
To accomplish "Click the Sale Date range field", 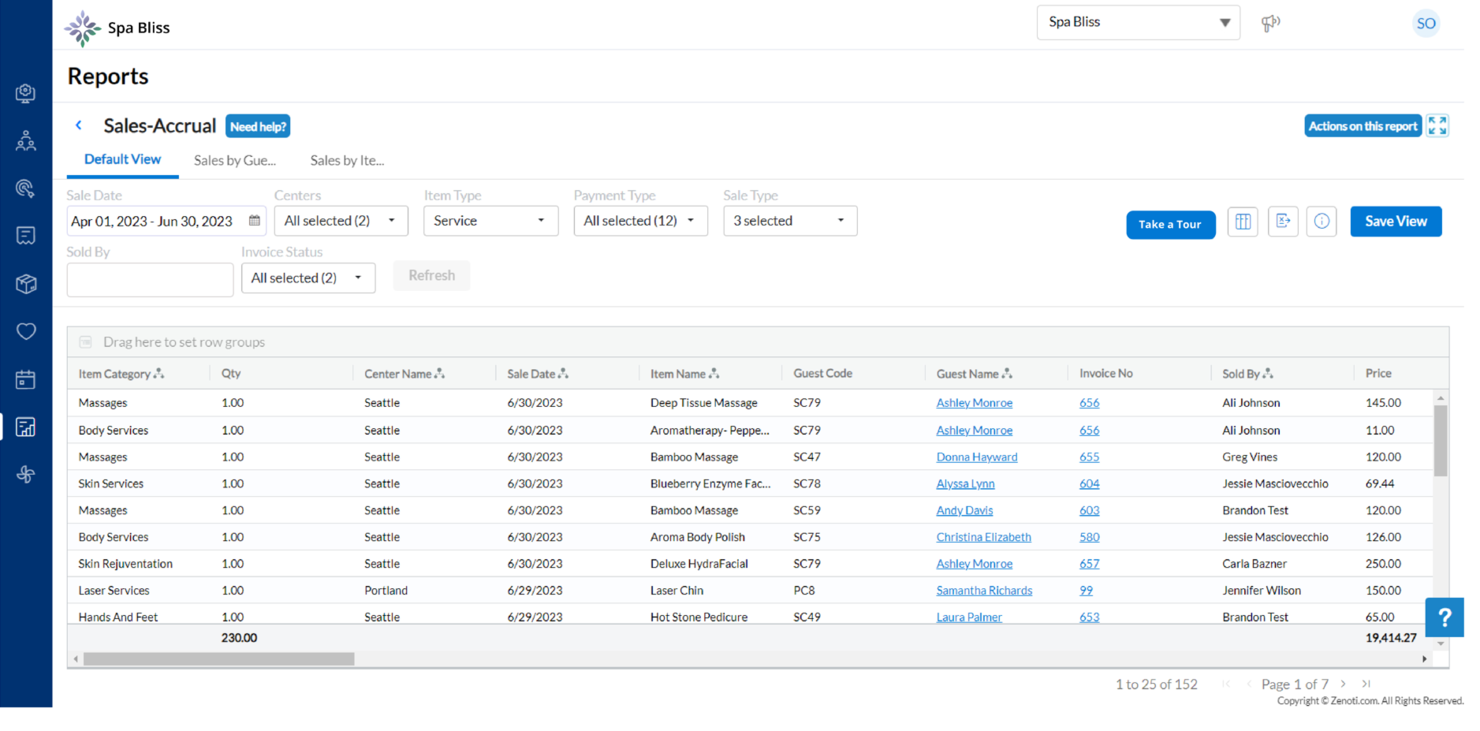I will (166, 221).
